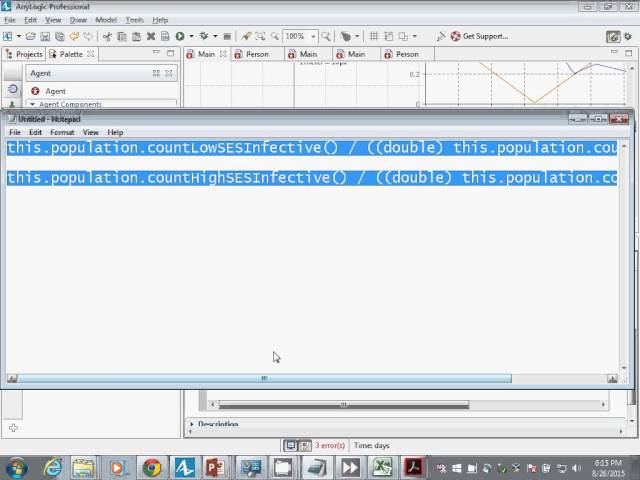Open the Notepad Format menu

62,132
